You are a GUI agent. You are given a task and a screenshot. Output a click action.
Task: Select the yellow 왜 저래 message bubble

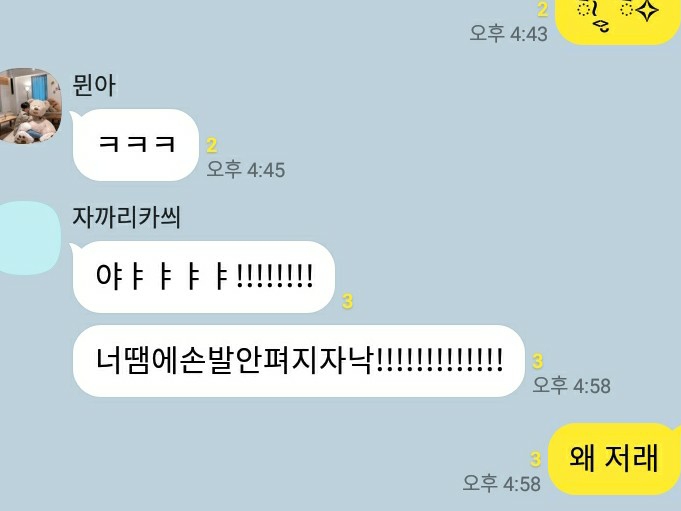point(614,458)
